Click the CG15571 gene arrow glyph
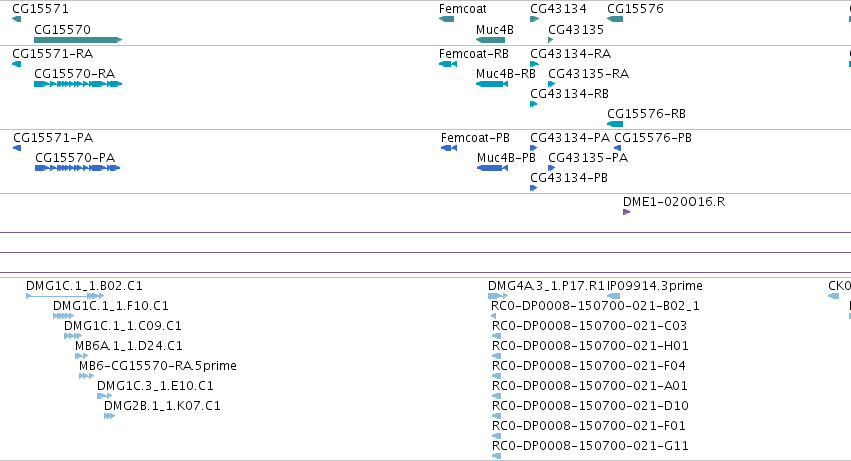This screenshot has width=851, height=461. [16, 19]
